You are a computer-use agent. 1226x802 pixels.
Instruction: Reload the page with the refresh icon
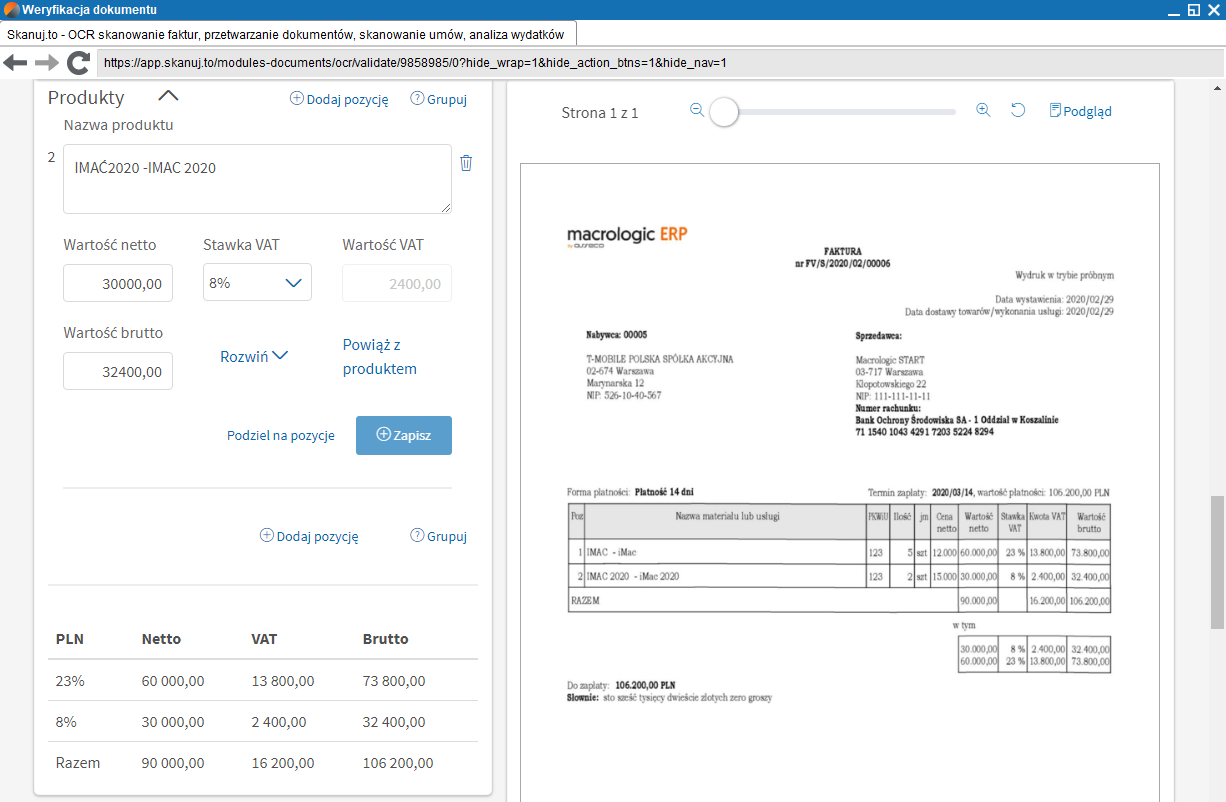coord(78,63)
